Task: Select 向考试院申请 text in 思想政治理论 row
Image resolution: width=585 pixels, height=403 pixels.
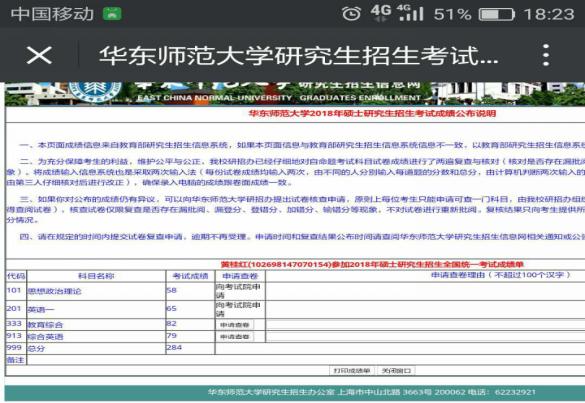Action: [x=238, y=291]
